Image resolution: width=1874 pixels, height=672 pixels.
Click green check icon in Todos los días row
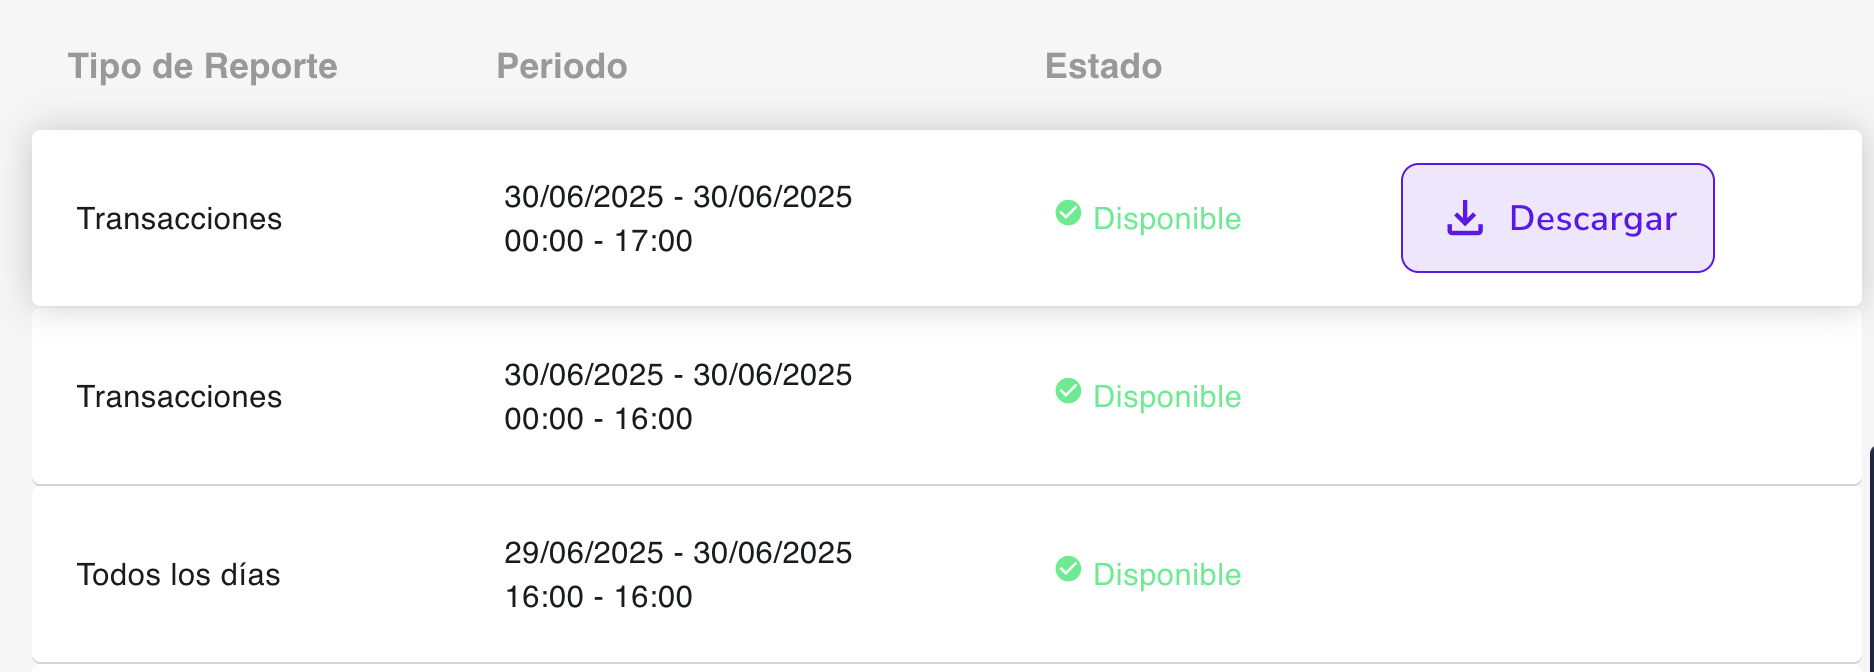coord(1068,569)
